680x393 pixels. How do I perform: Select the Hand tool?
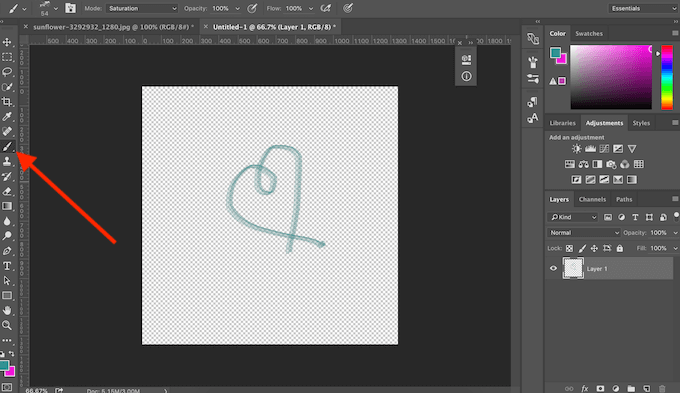coord(7,311)
